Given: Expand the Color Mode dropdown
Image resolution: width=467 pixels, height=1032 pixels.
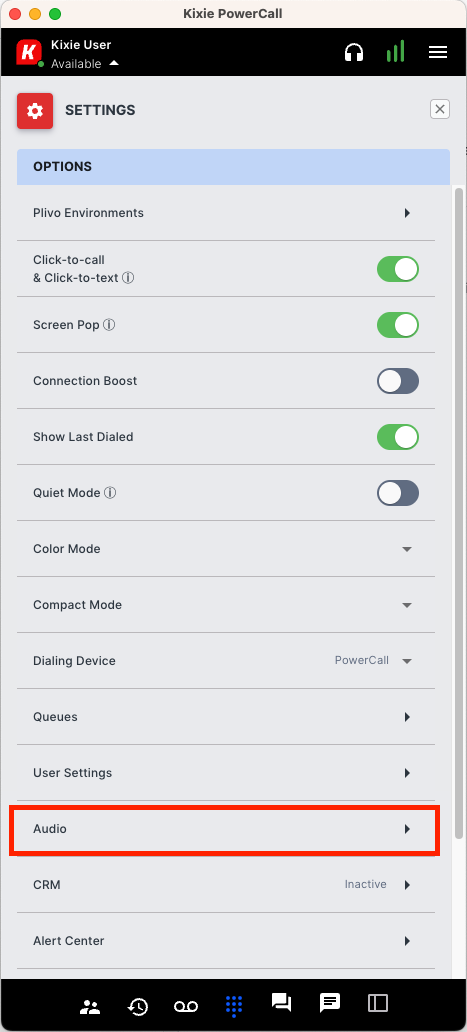Looking at the screenshot, I should (x=407, y=549).
